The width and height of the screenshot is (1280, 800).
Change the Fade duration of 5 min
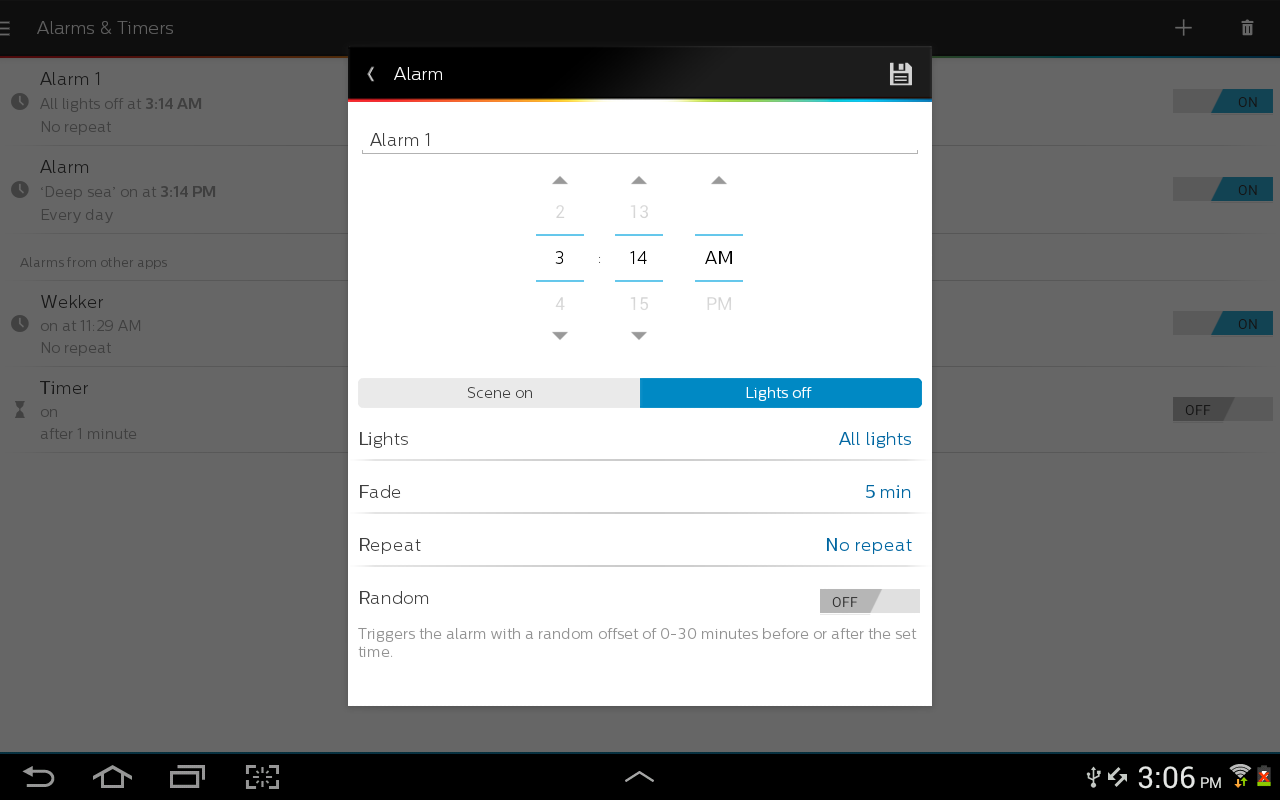click(888, 491)
